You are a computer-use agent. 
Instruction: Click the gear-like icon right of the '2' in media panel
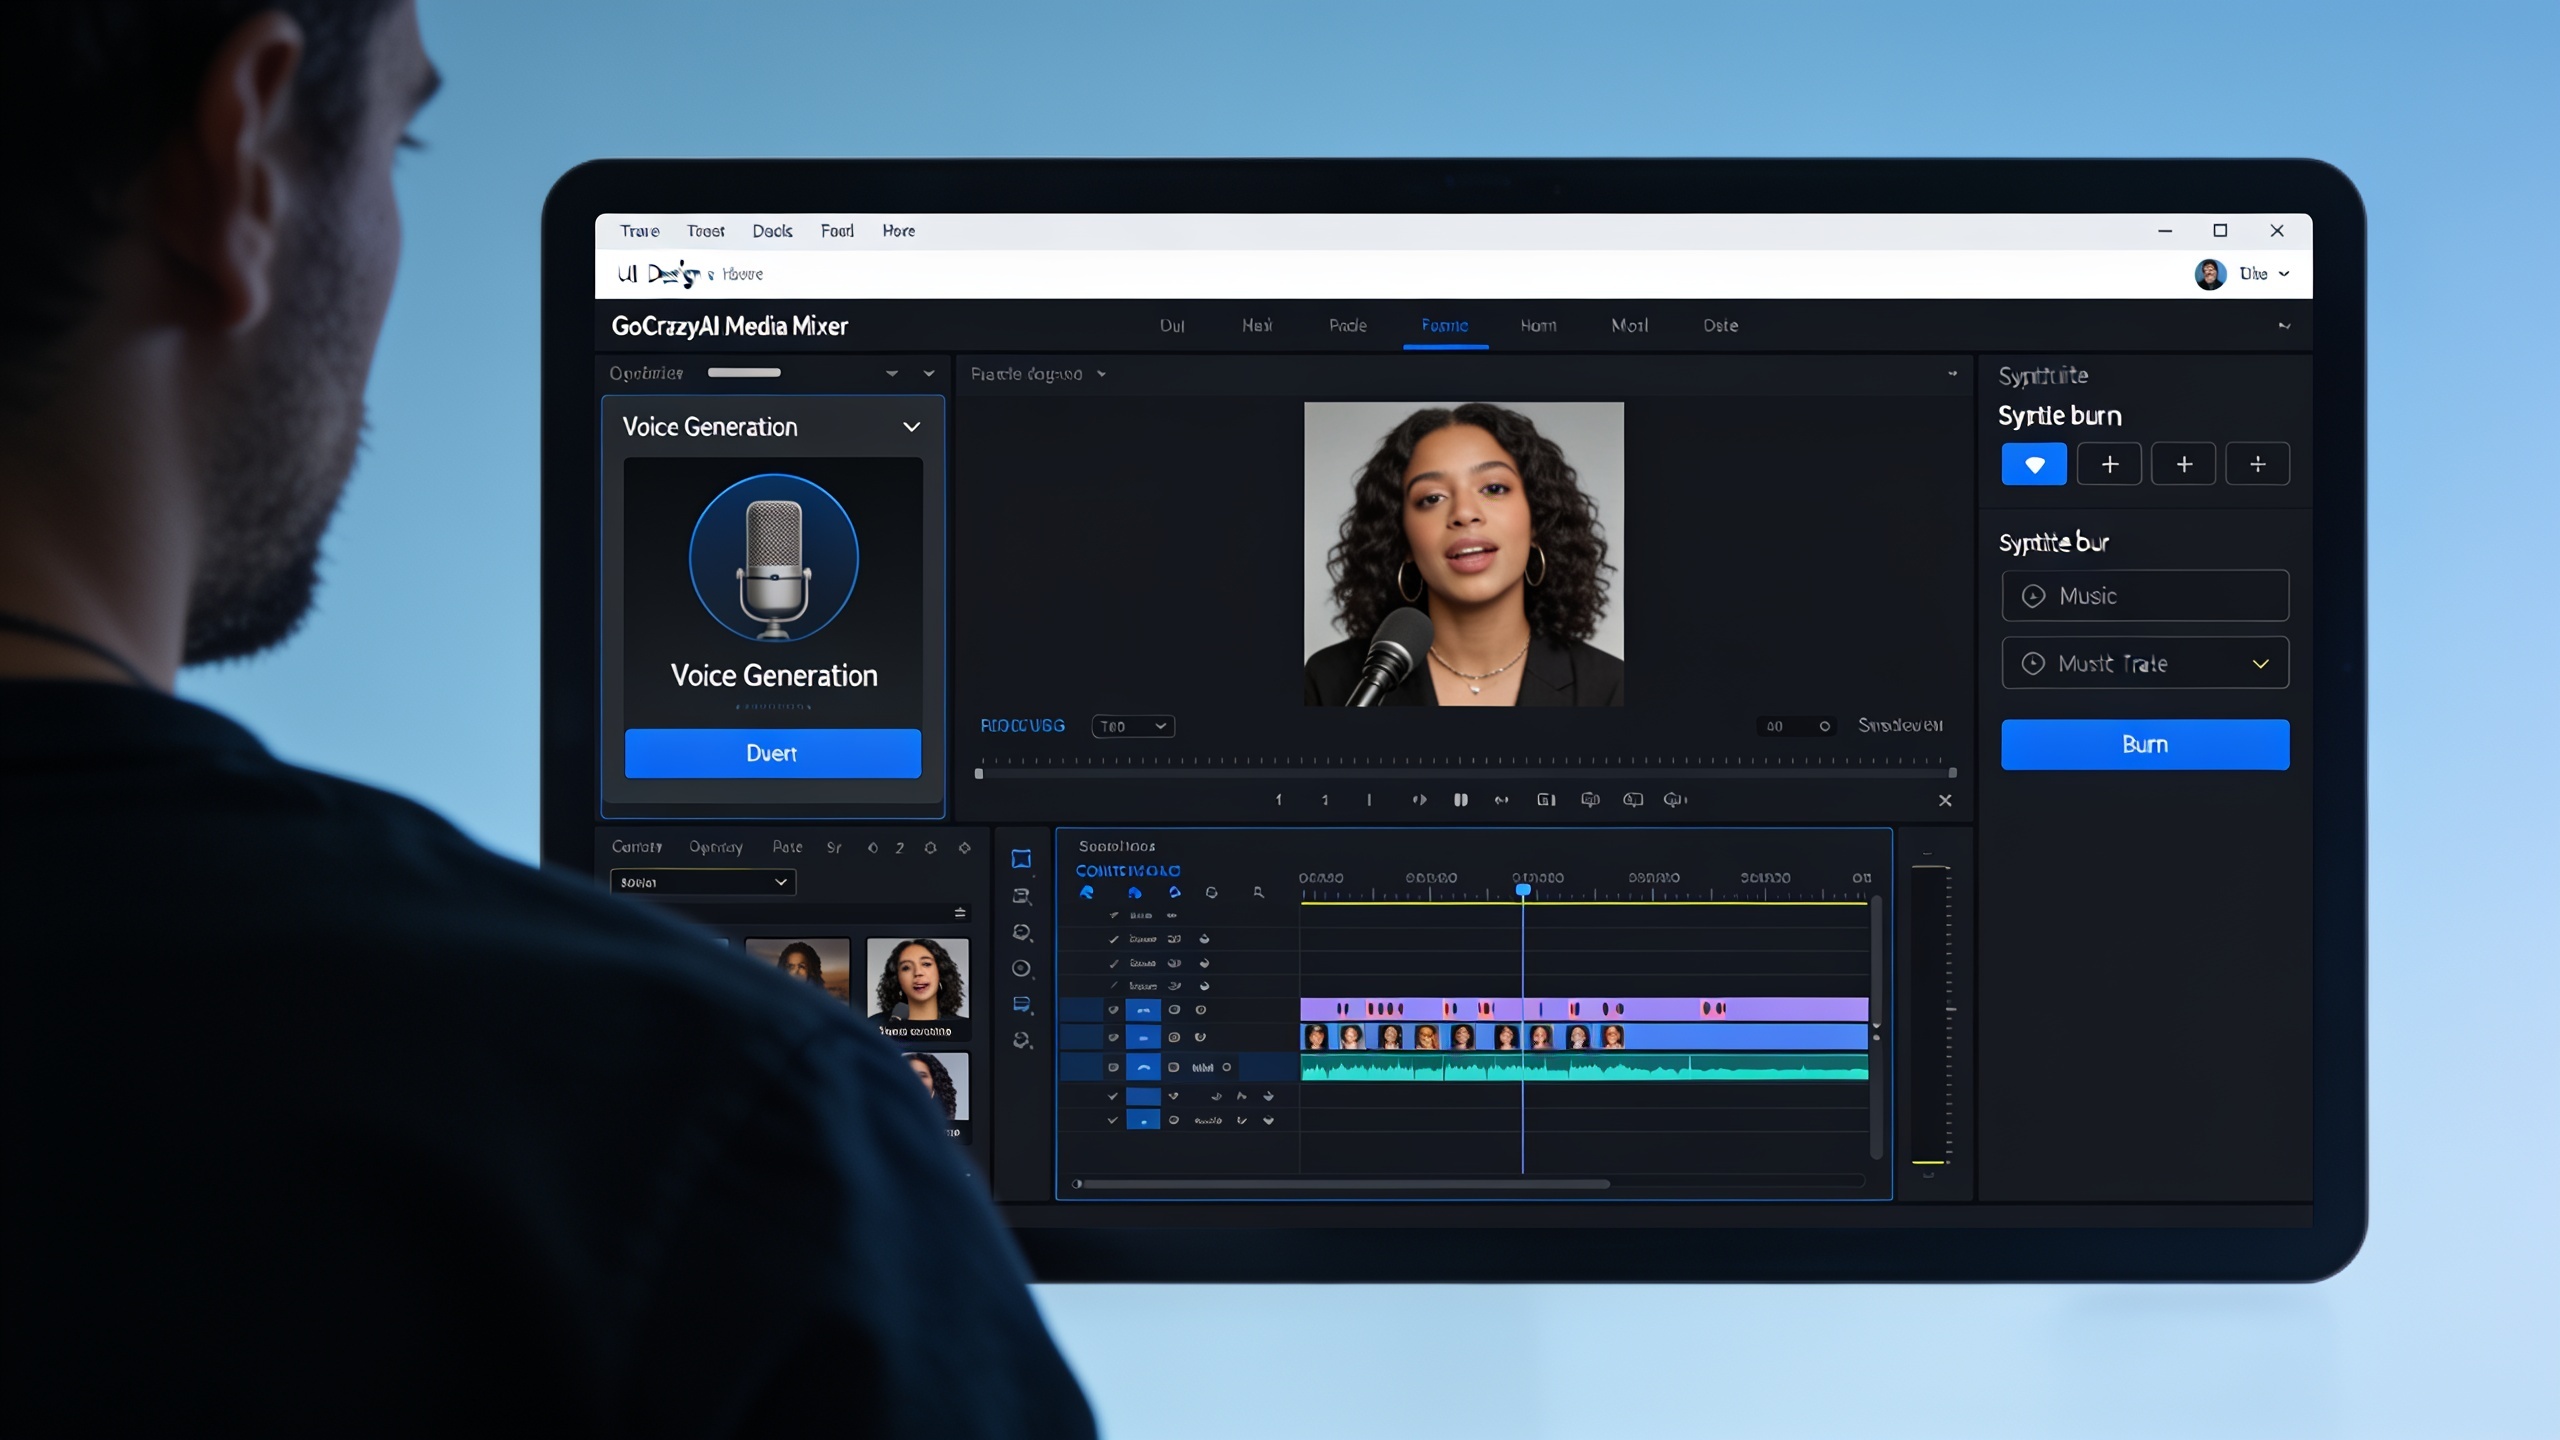click(931, 848)
